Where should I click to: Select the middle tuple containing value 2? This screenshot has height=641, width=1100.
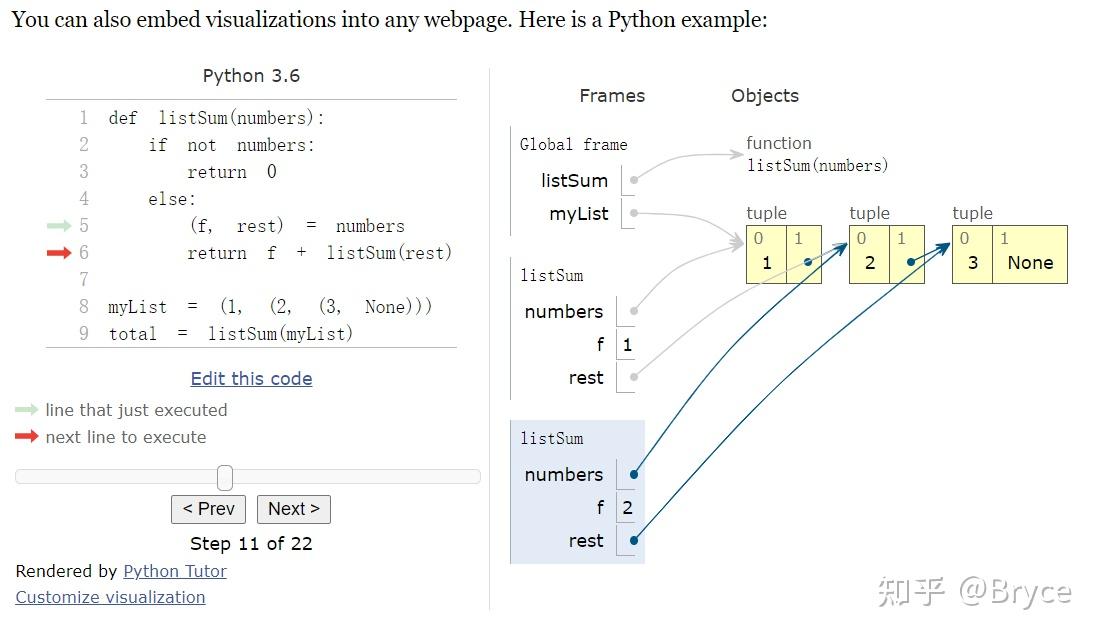coord(887,253)
